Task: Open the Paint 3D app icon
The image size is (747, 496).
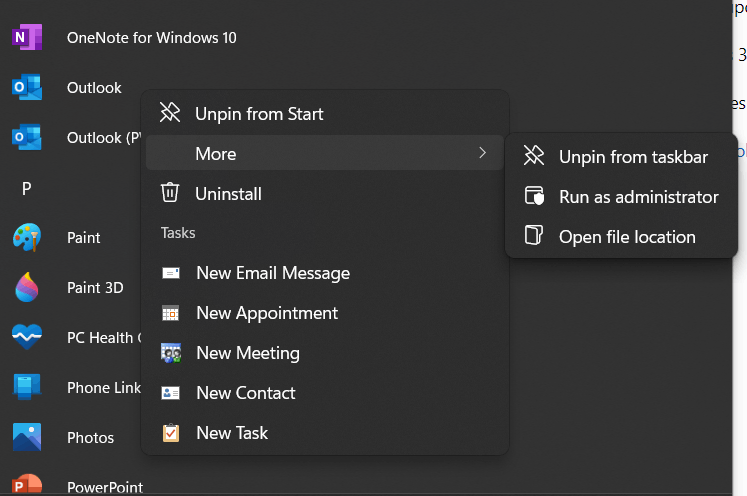Action: [x=27, y=288]
